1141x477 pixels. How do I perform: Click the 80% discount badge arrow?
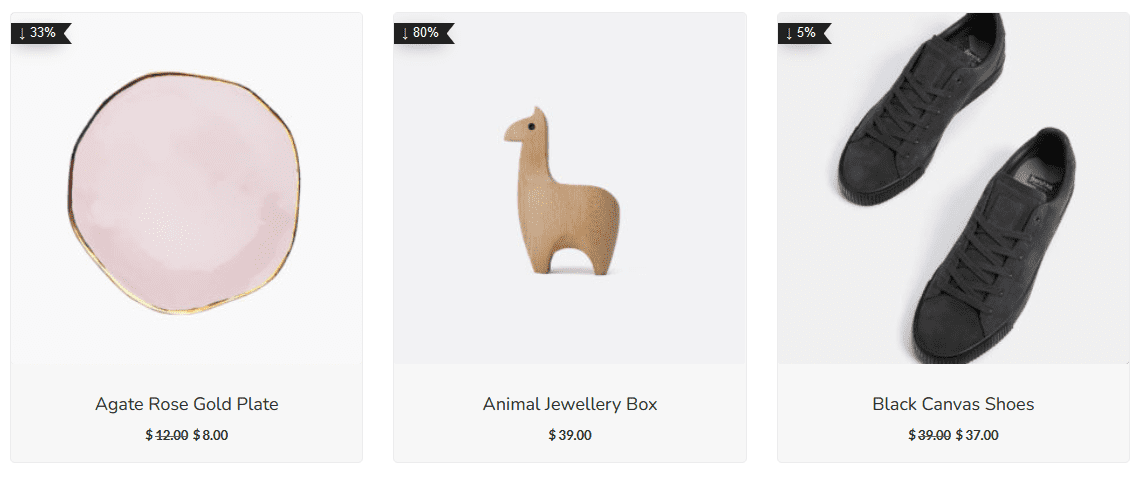405,33
